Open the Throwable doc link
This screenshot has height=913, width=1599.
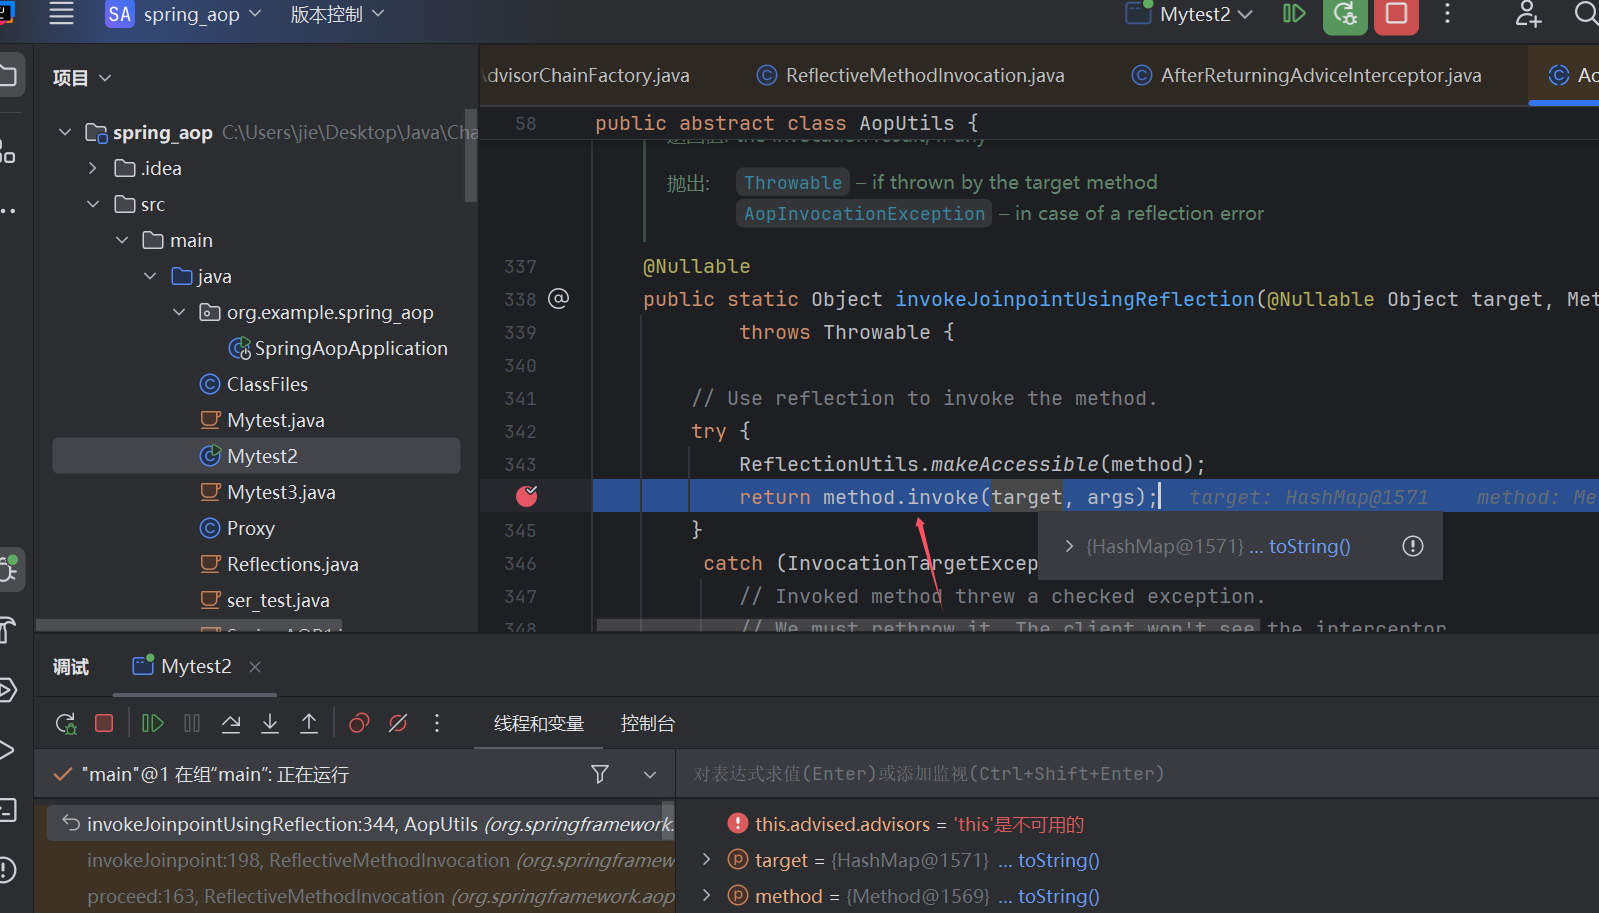tap(793, 182)
